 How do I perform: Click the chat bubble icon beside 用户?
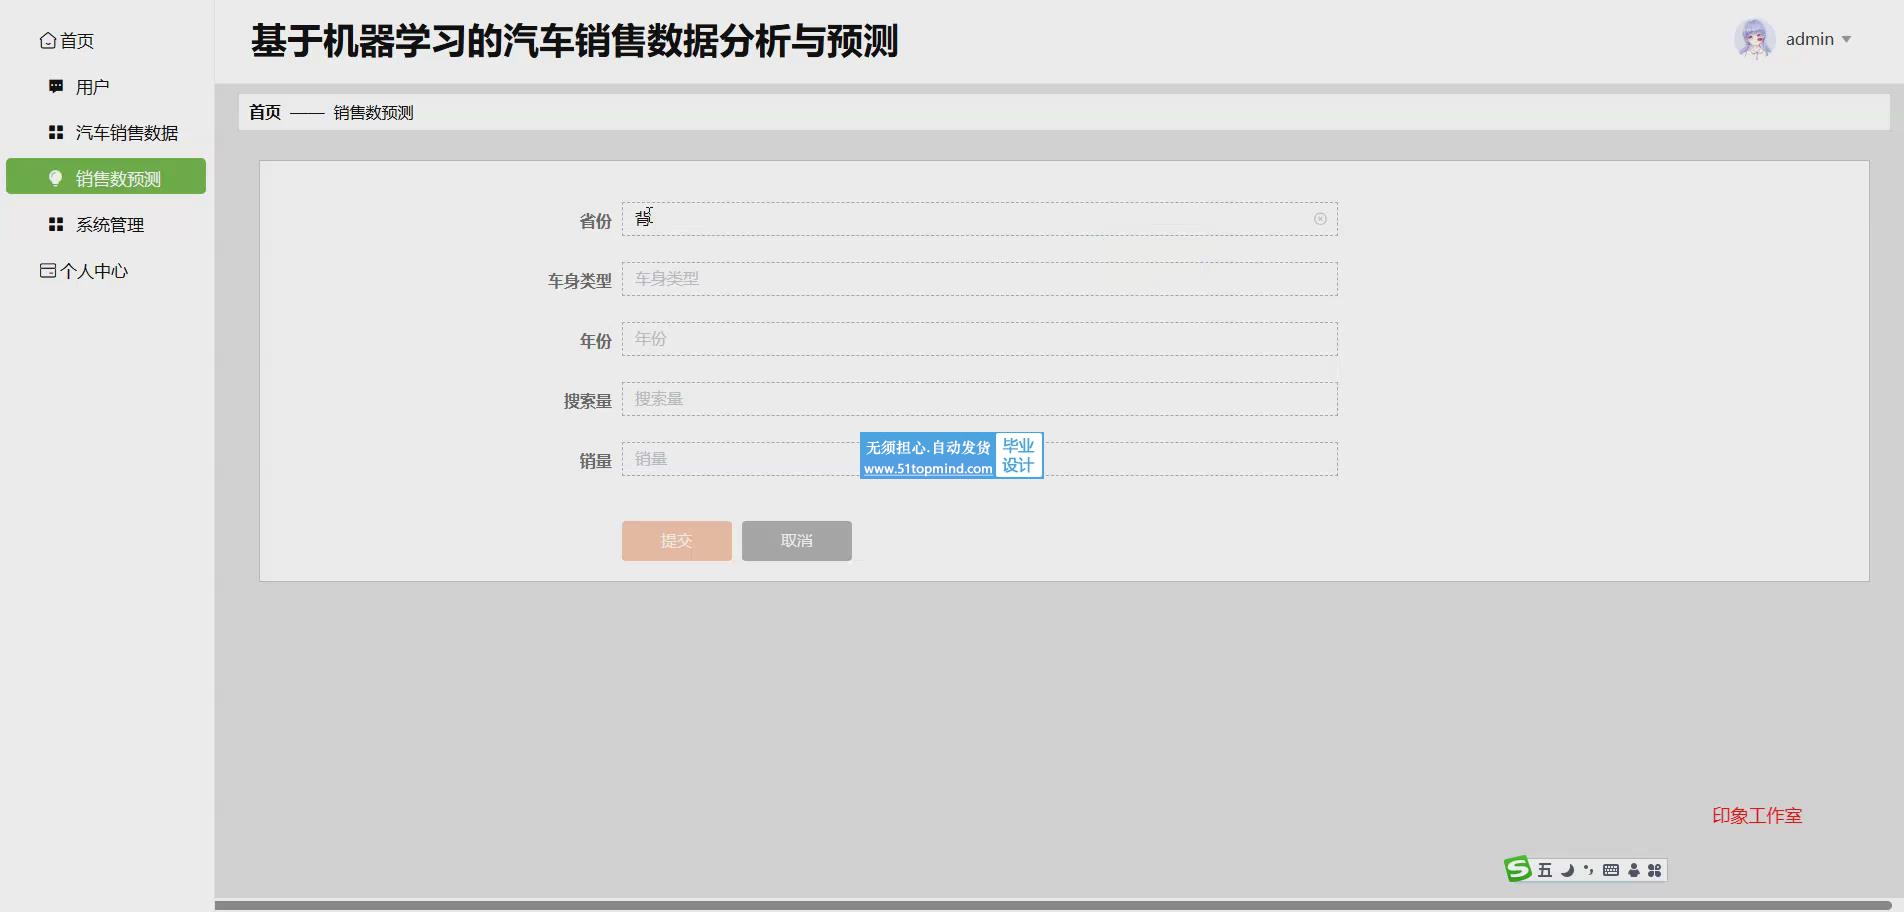coord(56,87)
